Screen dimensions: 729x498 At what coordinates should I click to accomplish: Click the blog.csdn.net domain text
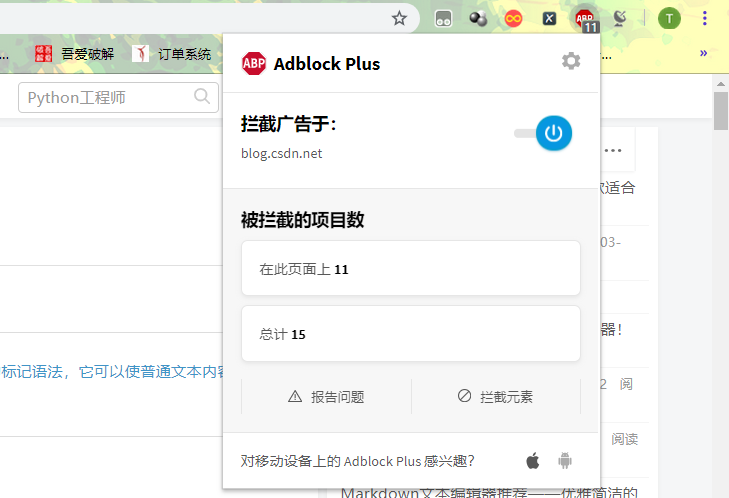pos(281,153)
